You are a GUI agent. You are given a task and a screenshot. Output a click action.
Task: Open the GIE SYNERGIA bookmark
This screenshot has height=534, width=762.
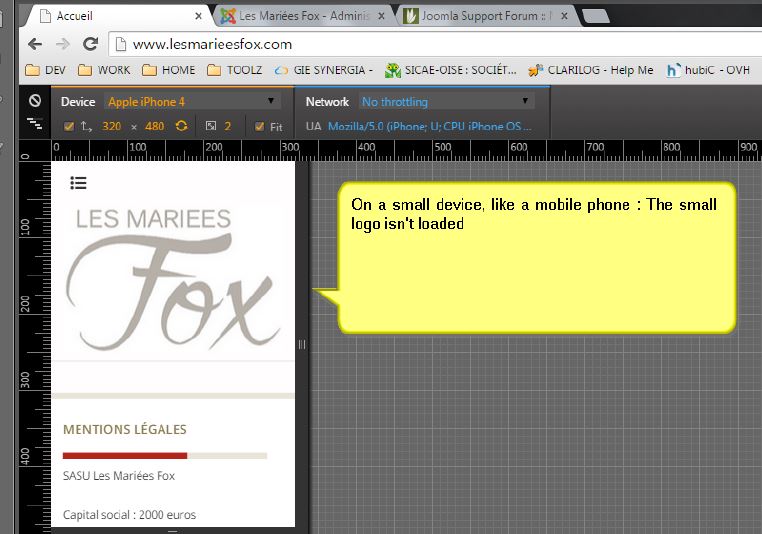pos(323,70)
